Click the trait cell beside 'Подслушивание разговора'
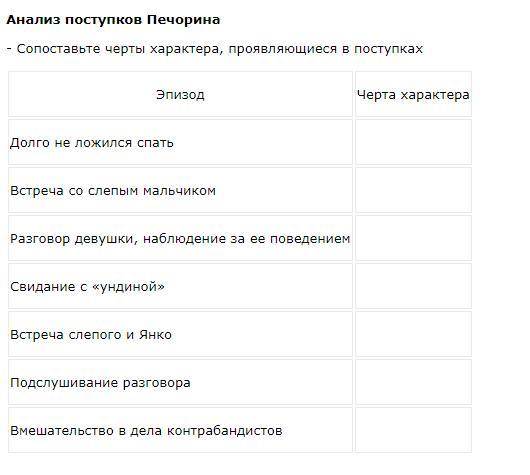The height and width of the screenshot is (475, 530). [x=413, y=382]
